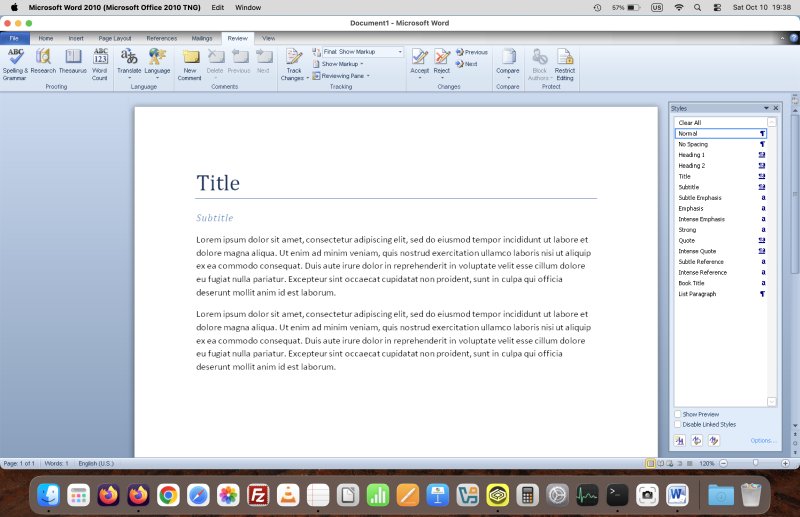Reject the tracked change

coord(442,63)
